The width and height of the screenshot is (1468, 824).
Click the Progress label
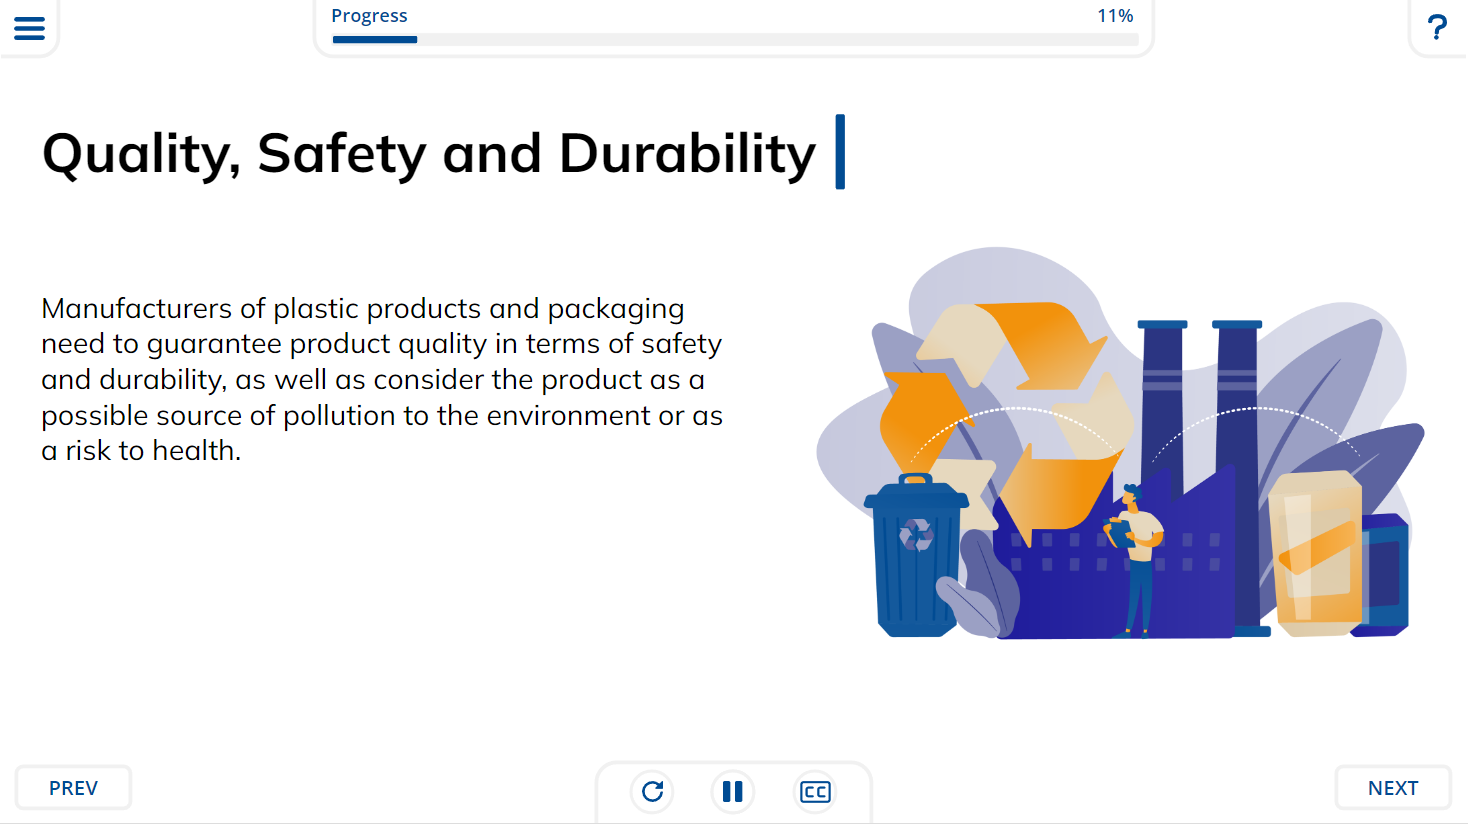tap(369, 16)
